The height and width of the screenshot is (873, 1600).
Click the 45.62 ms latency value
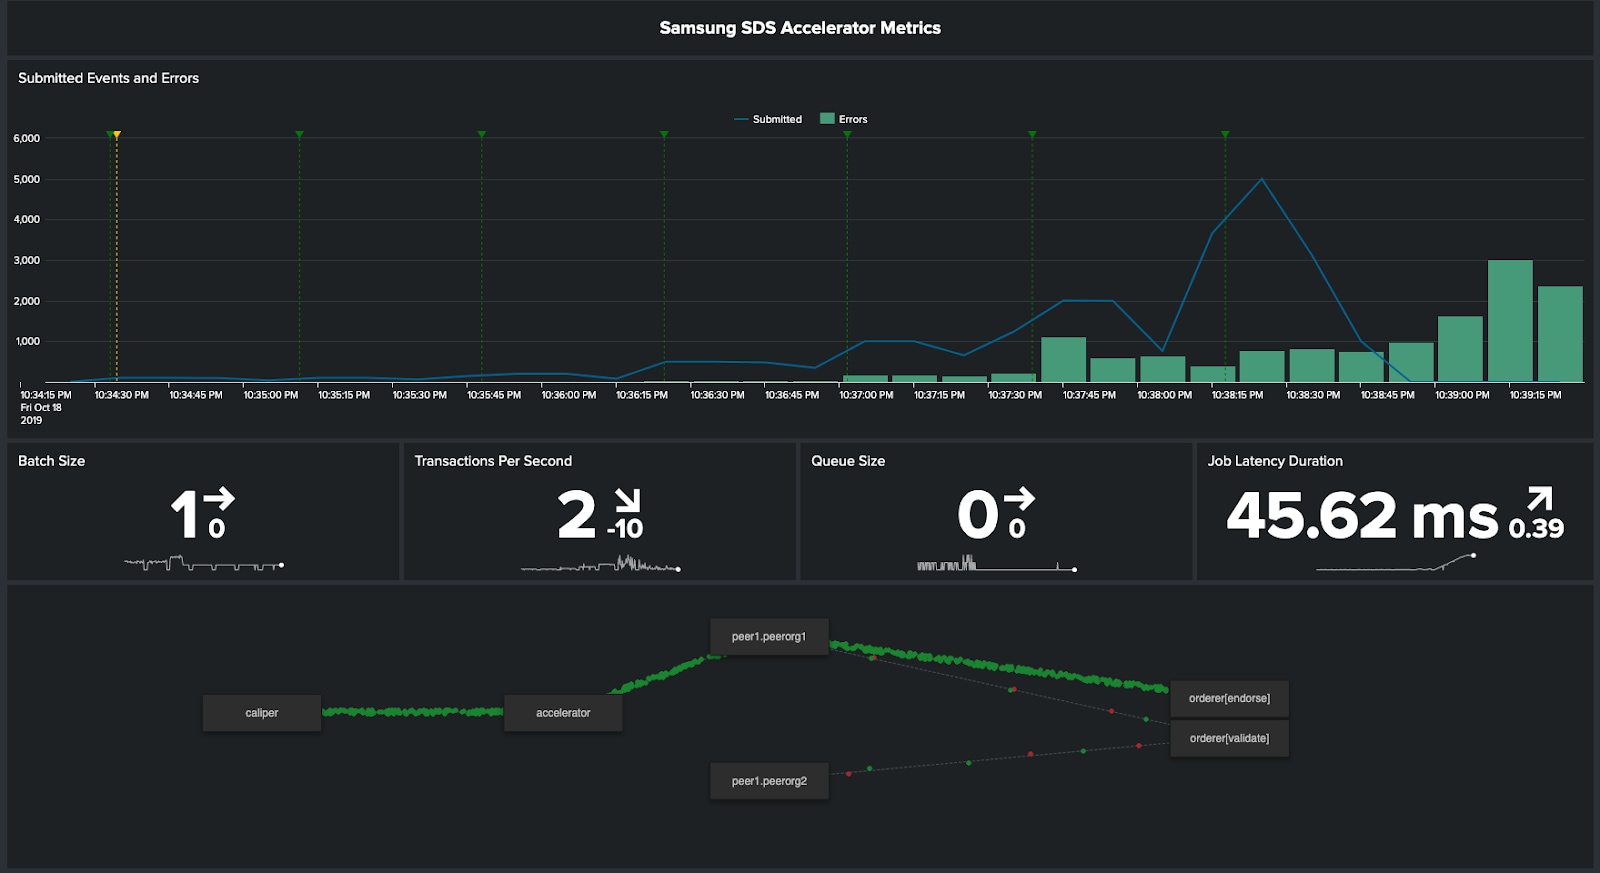[x=1362, y=514]
